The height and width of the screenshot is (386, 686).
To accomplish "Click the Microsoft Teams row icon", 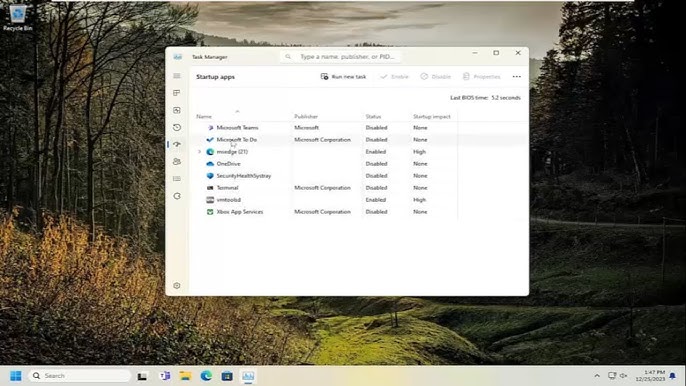I will click(x=210, y=128).
